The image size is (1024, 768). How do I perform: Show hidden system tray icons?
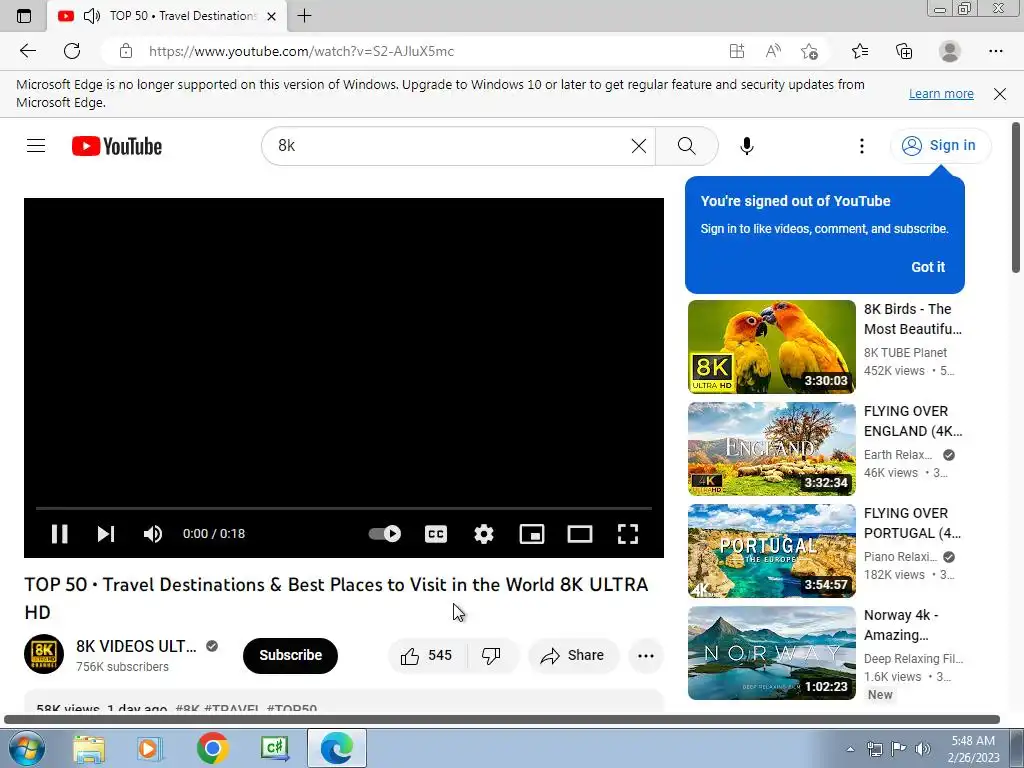[x=850, y=749]
